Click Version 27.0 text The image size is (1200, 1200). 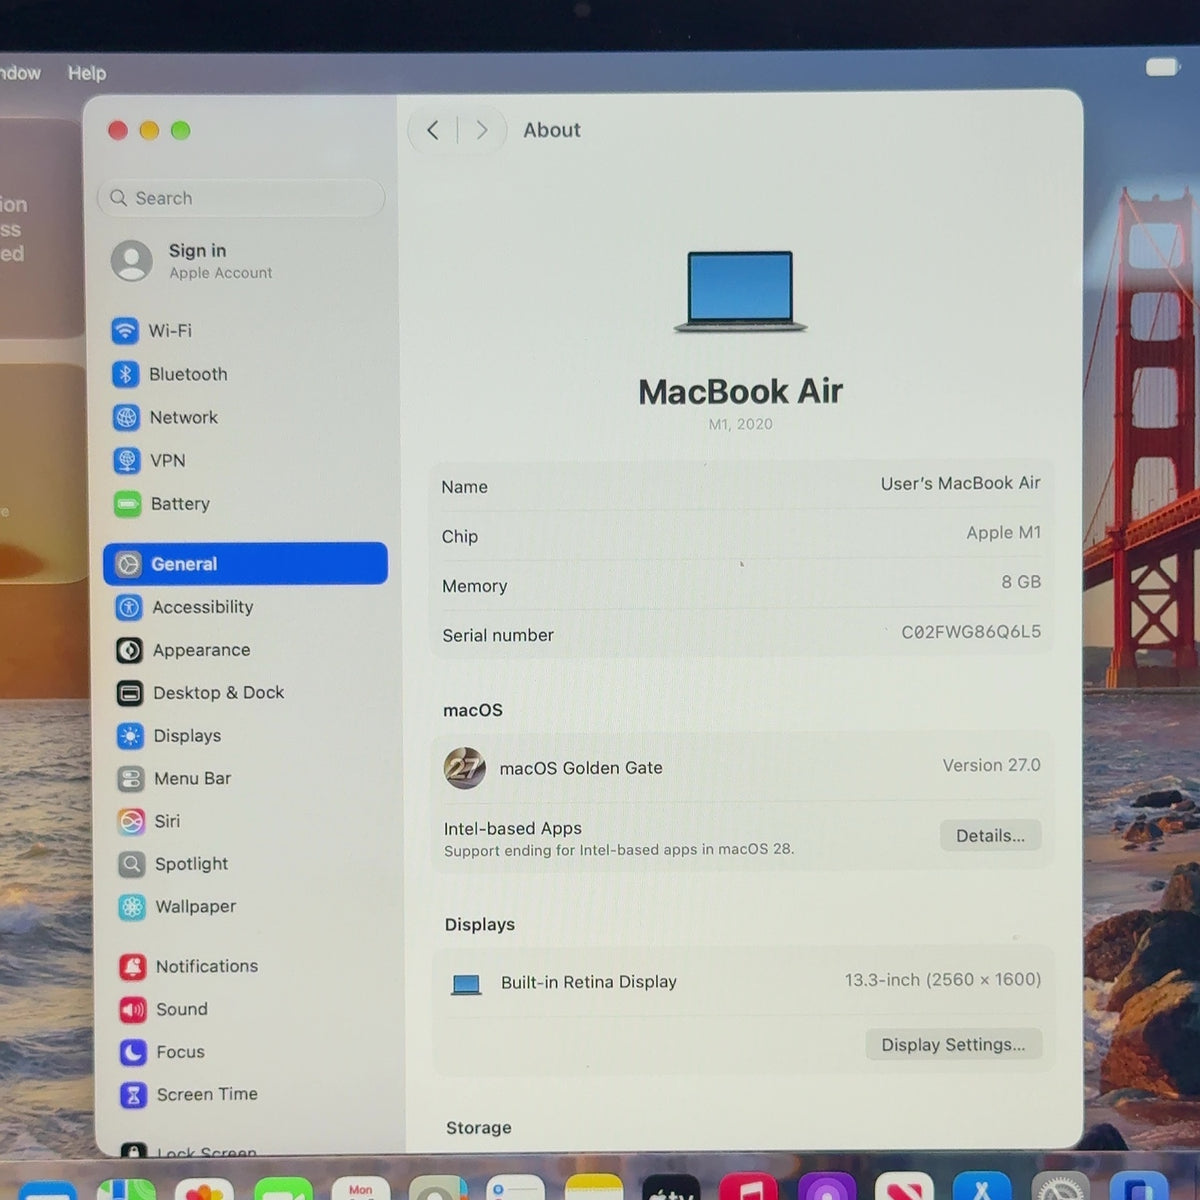(x=991, y=765)
